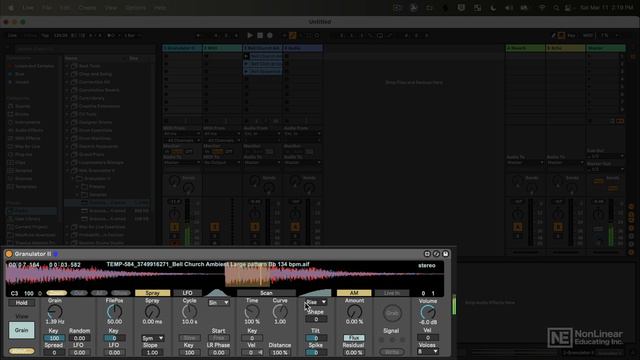Click the Shape value field
Image resolution: width=640 pixels, height=360 pixels.
pos(316,319)
